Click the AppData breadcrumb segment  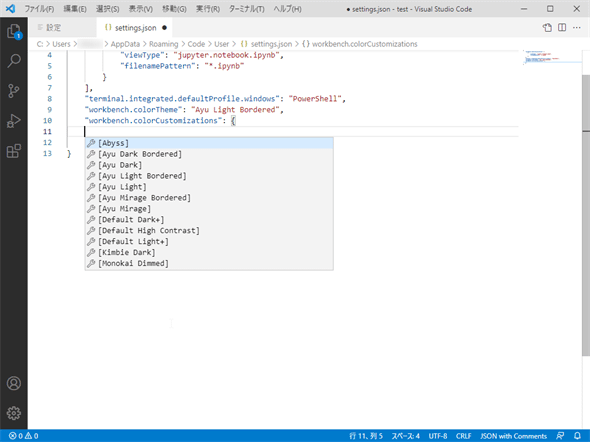[x=125, y=44]
